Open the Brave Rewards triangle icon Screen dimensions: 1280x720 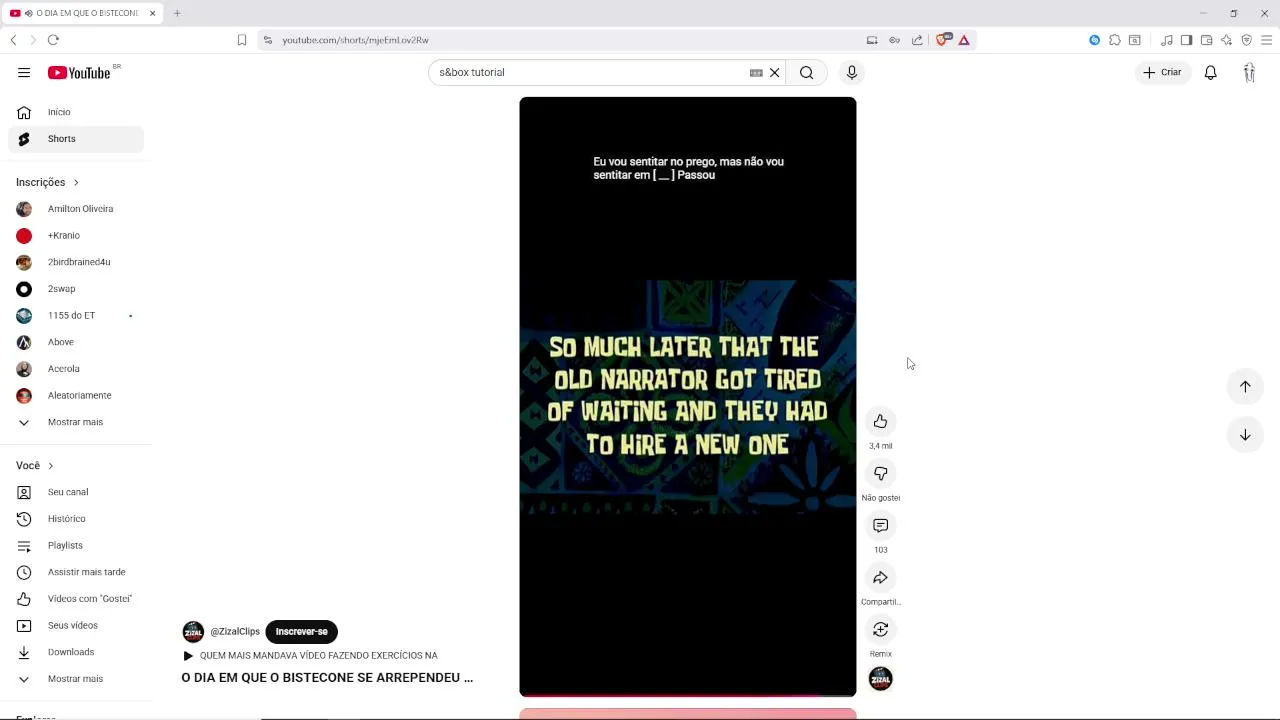point(964,40)
